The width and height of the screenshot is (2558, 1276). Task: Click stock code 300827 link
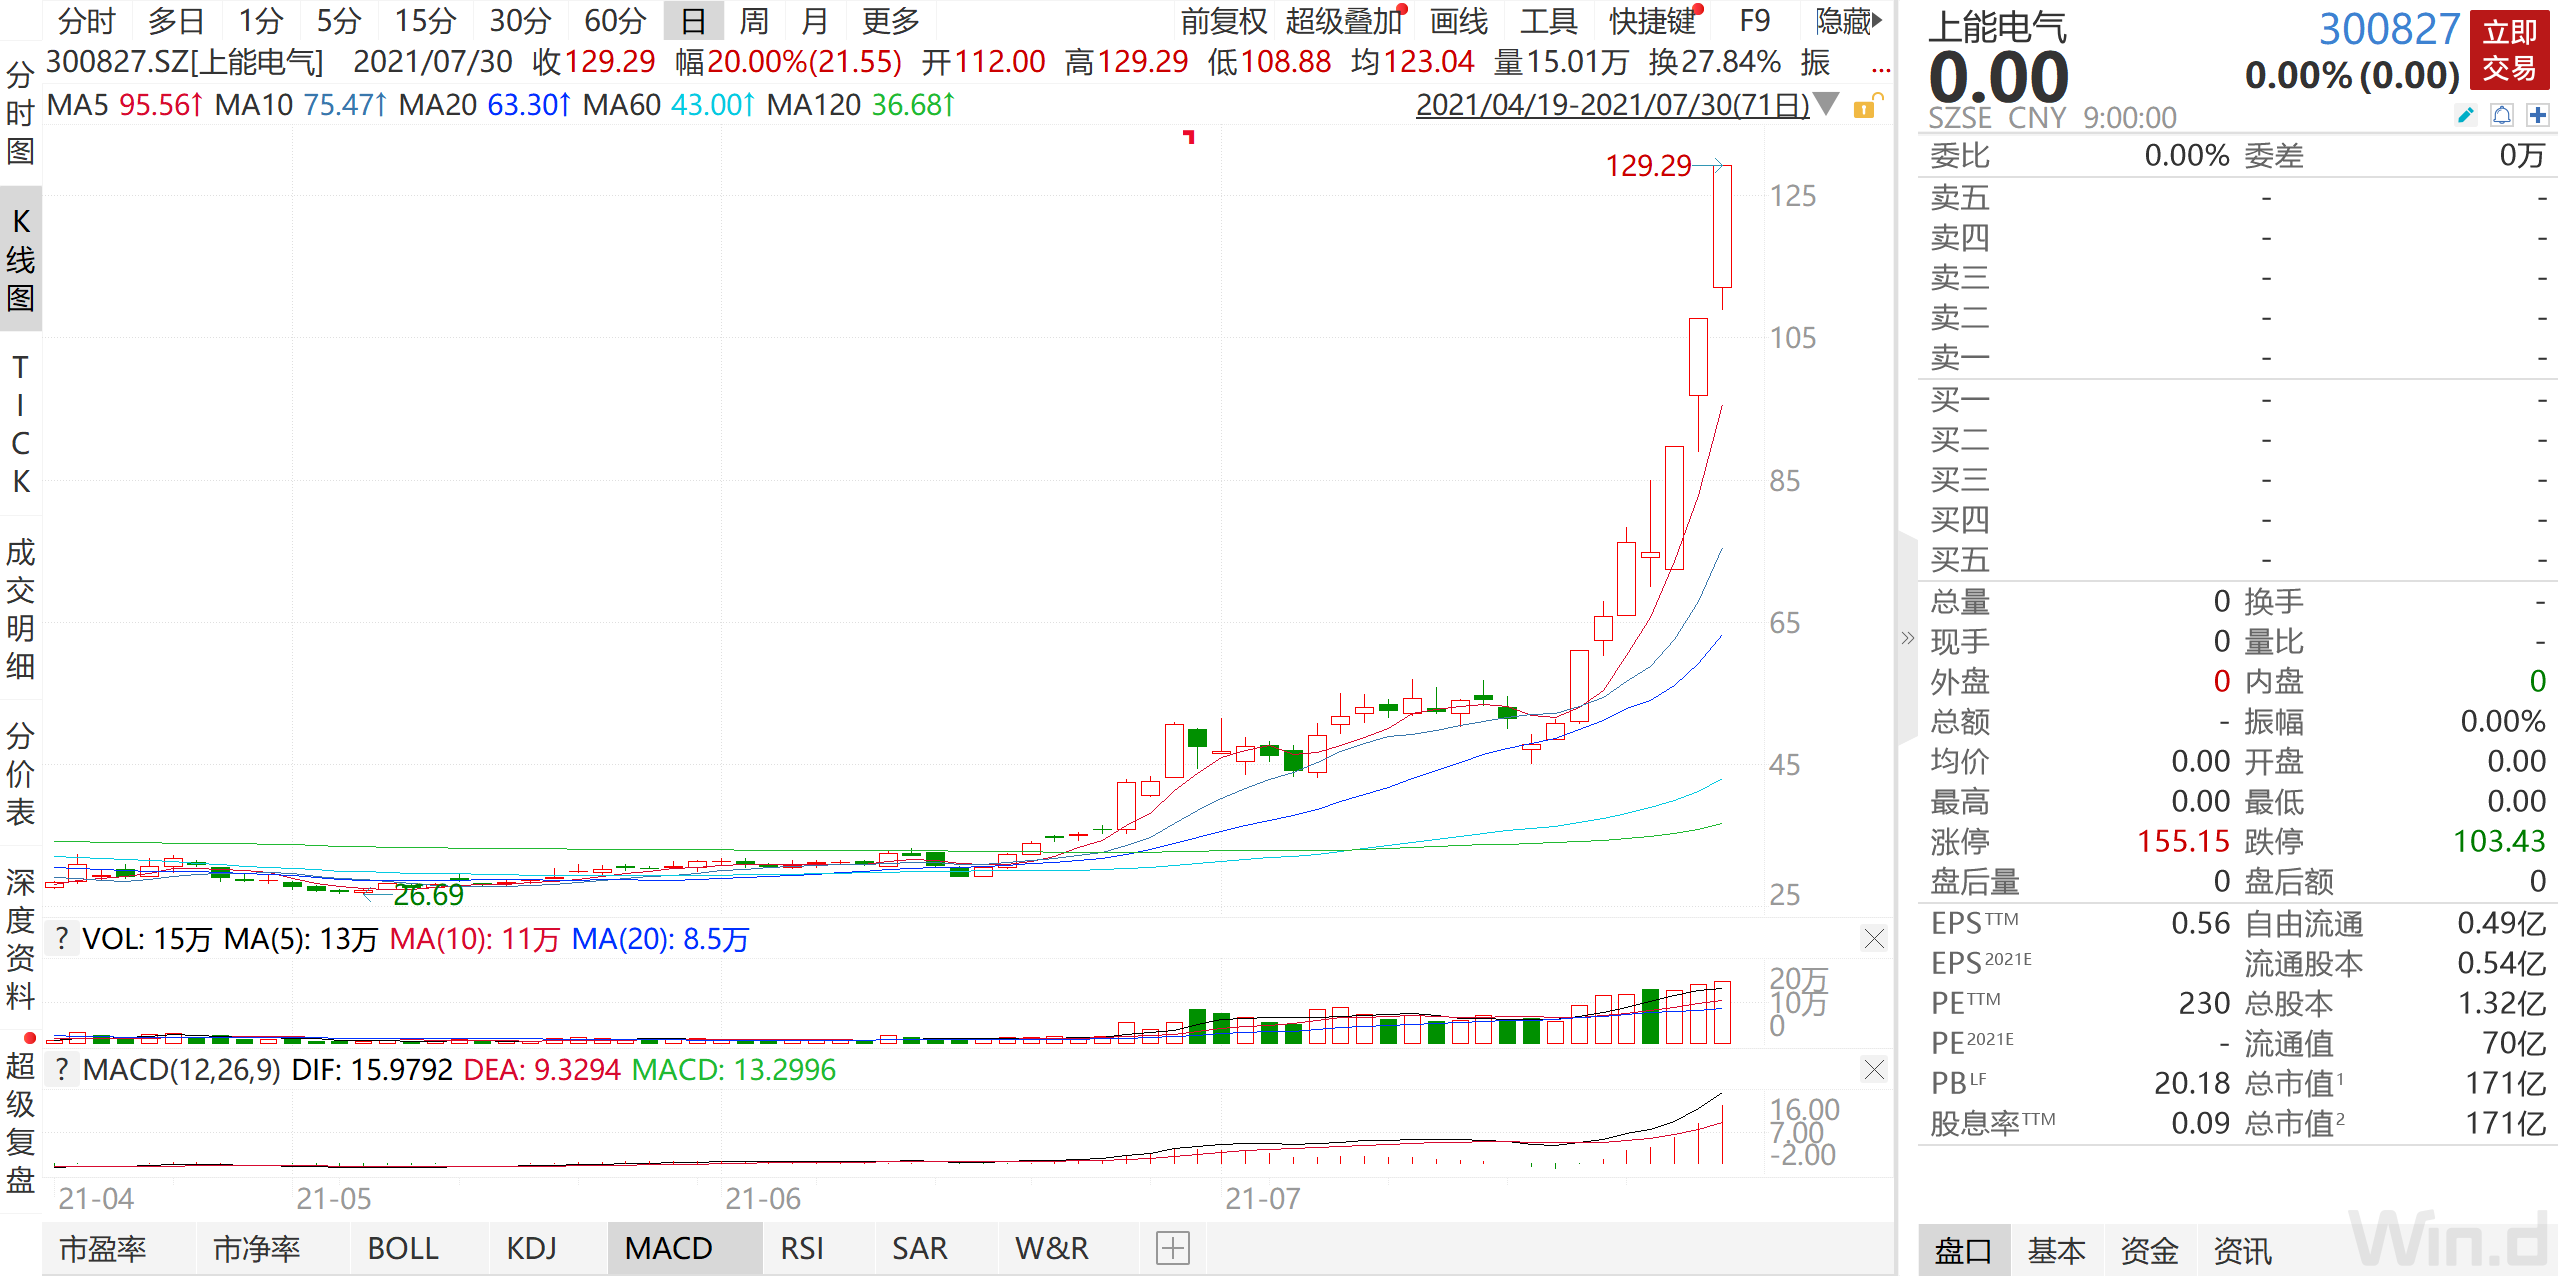[x=2389, y=29]
